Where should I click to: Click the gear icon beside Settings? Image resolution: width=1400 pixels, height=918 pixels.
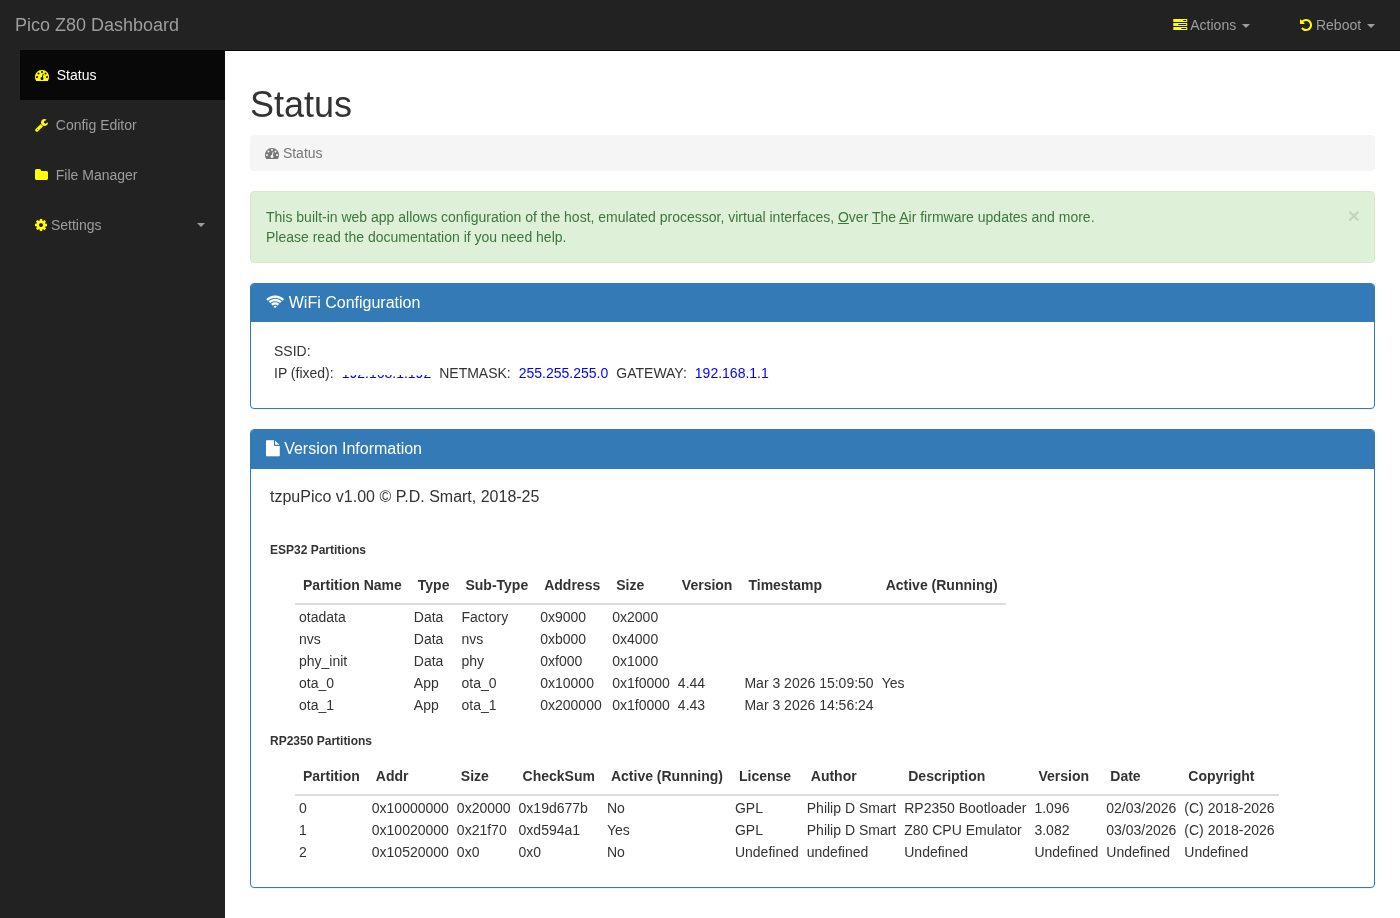pos(41,225)
